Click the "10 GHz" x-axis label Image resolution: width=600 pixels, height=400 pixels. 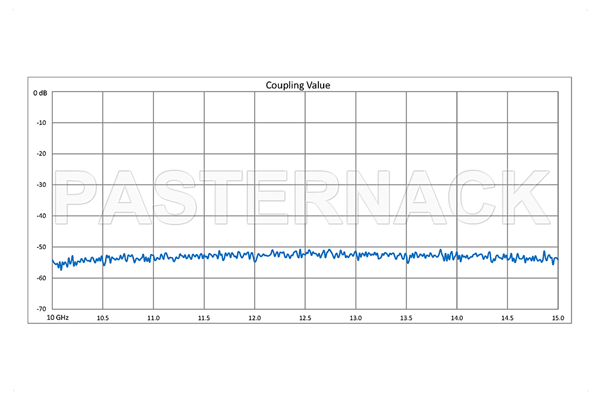point(56,317)
